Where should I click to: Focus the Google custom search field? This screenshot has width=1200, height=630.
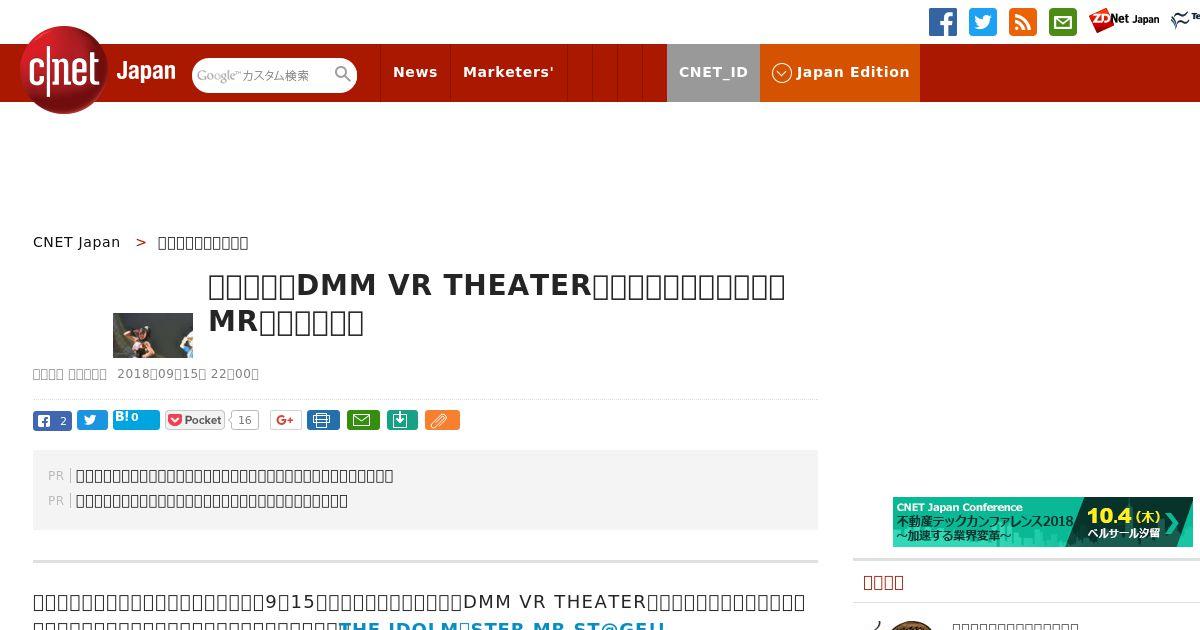[262, 75]
